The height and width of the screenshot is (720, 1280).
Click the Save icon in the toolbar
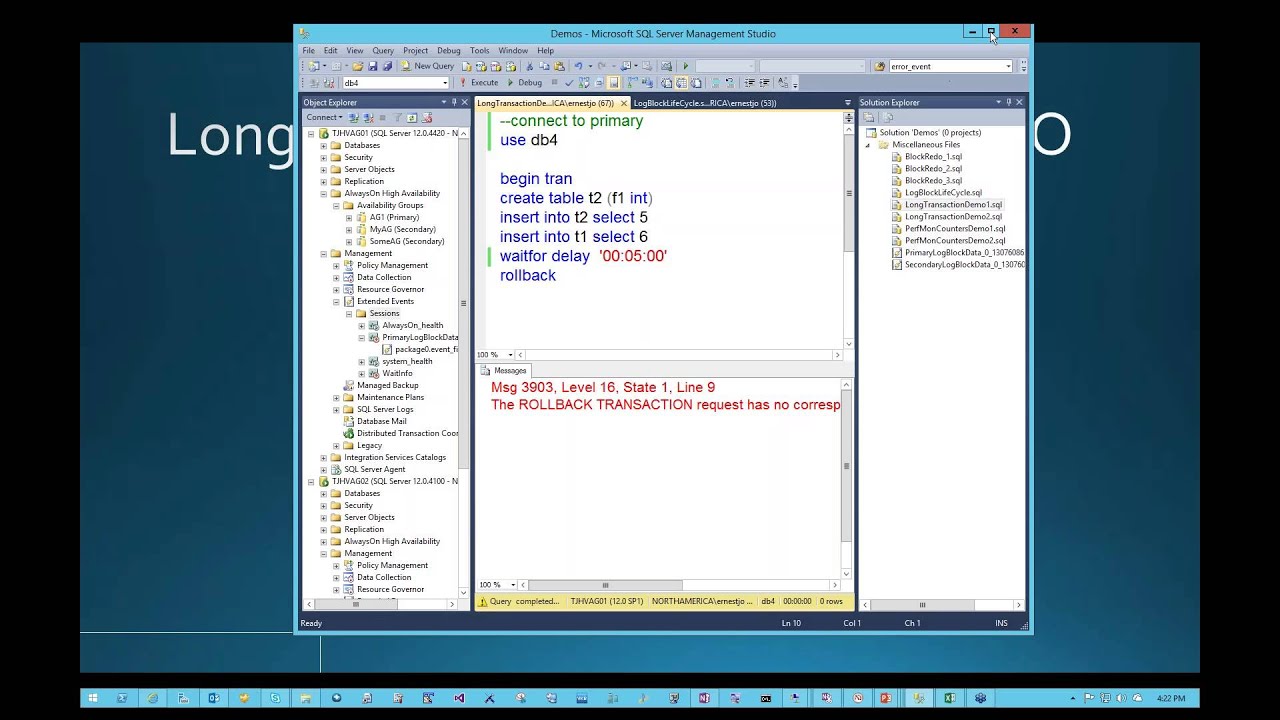(372, 66)
